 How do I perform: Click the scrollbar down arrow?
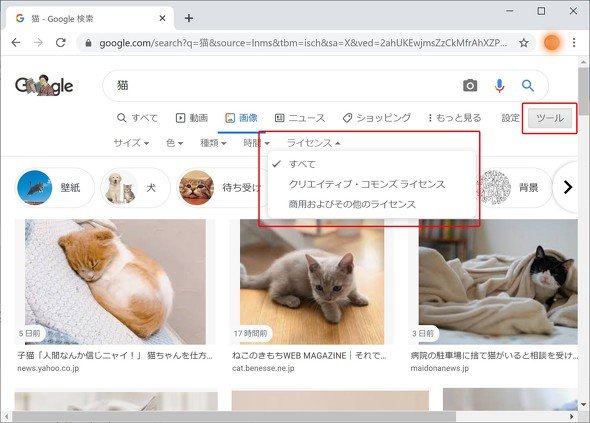(584, 405)
